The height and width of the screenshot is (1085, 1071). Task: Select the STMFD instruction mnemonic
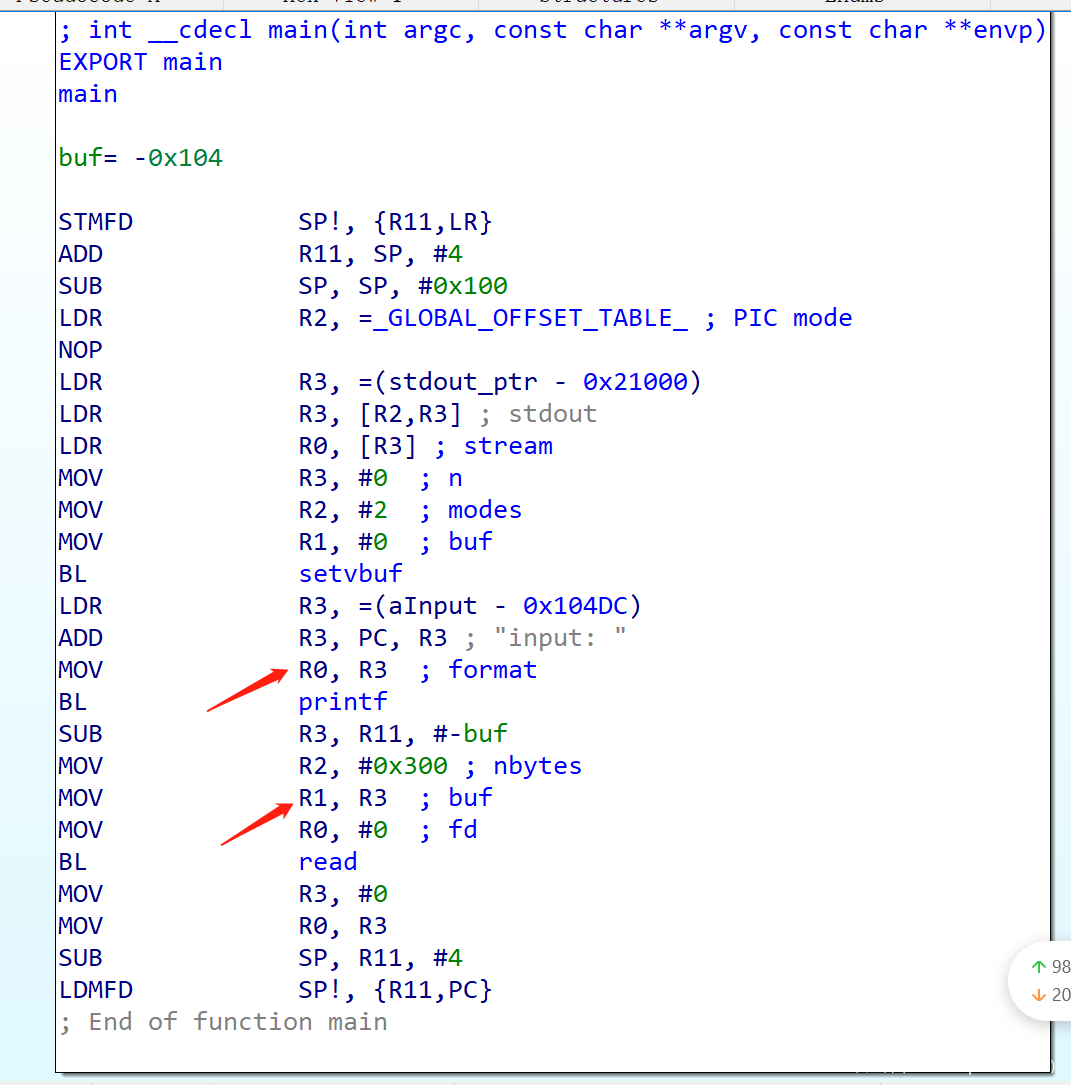pos(95,222)
